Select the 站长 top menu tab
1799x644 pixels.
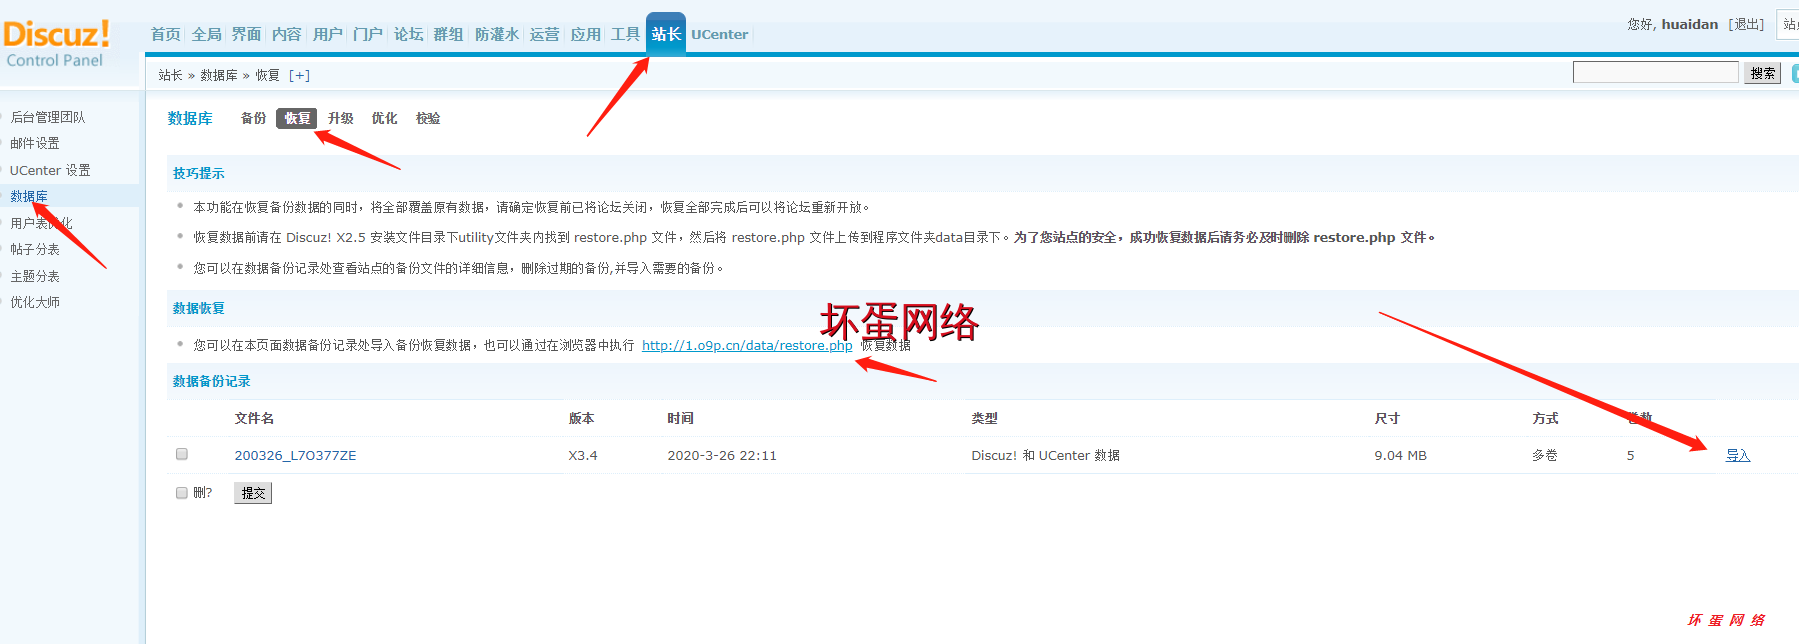click(666, 34)
